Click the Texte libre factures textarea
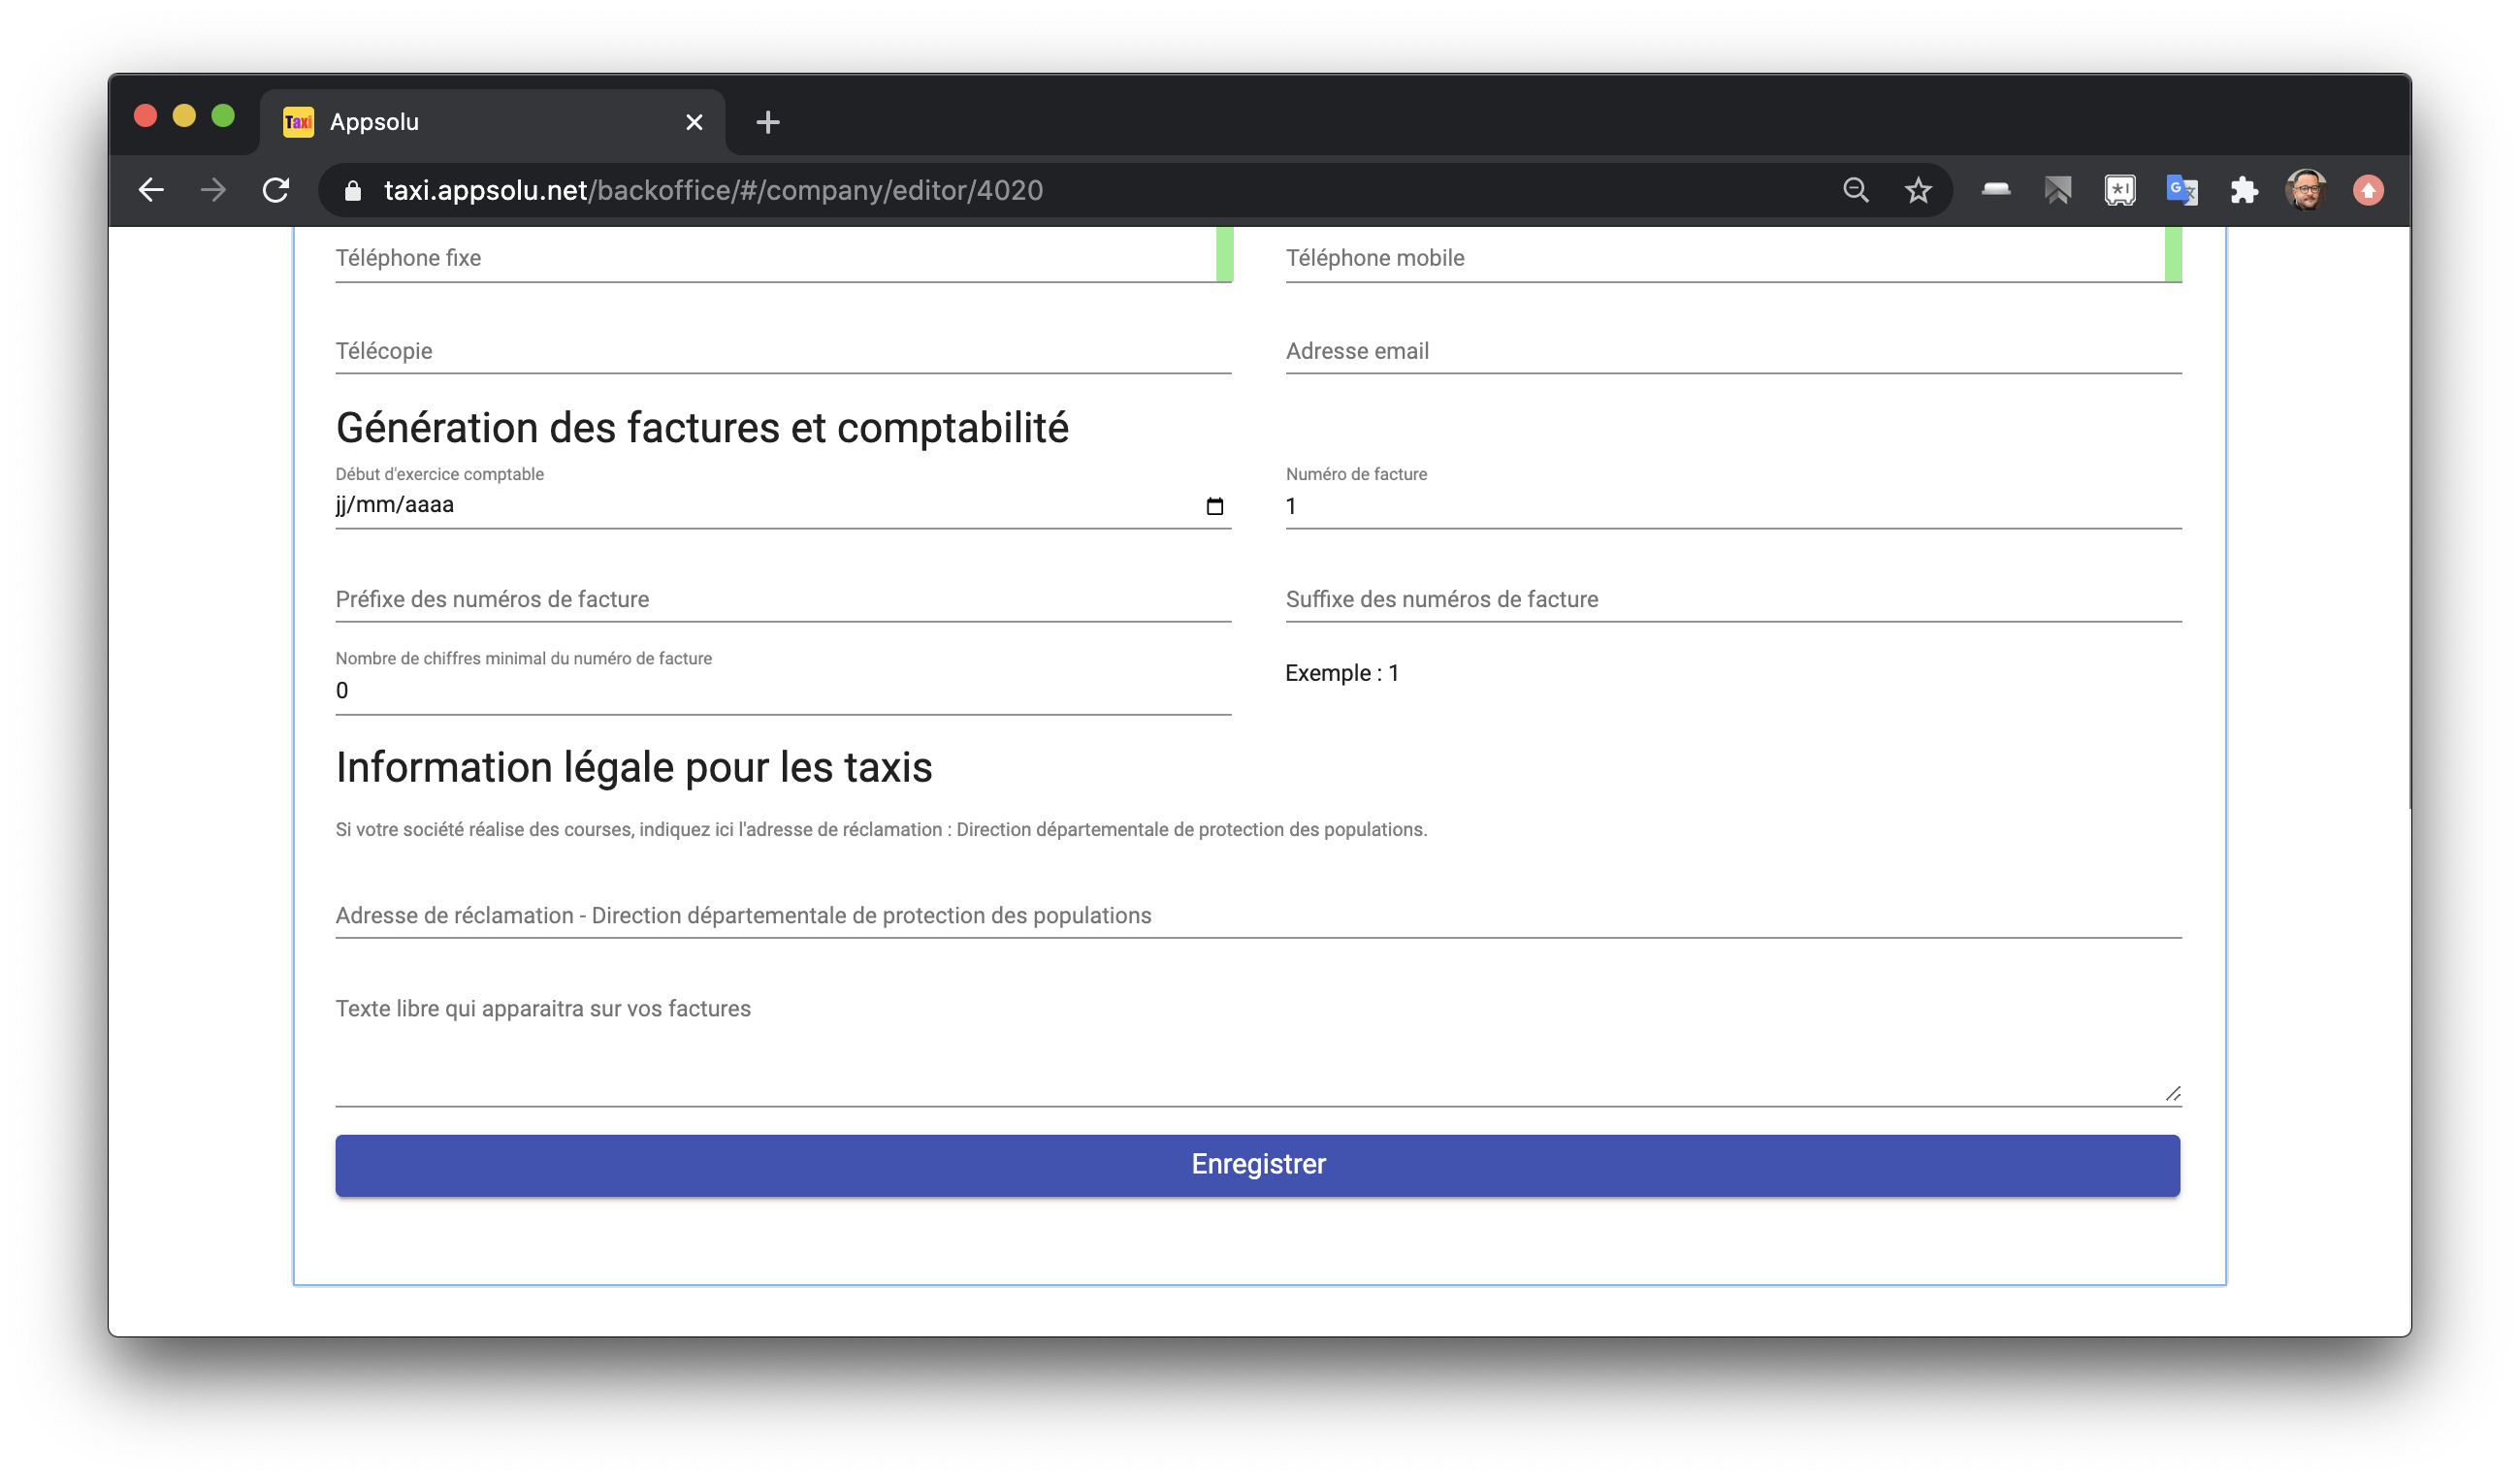The height and width of the screenshot is (1480, 2520). point(1257,1045)
